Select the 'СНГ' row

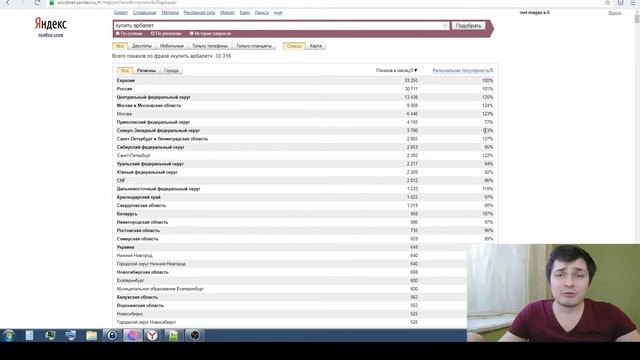(x=305, y=180)
